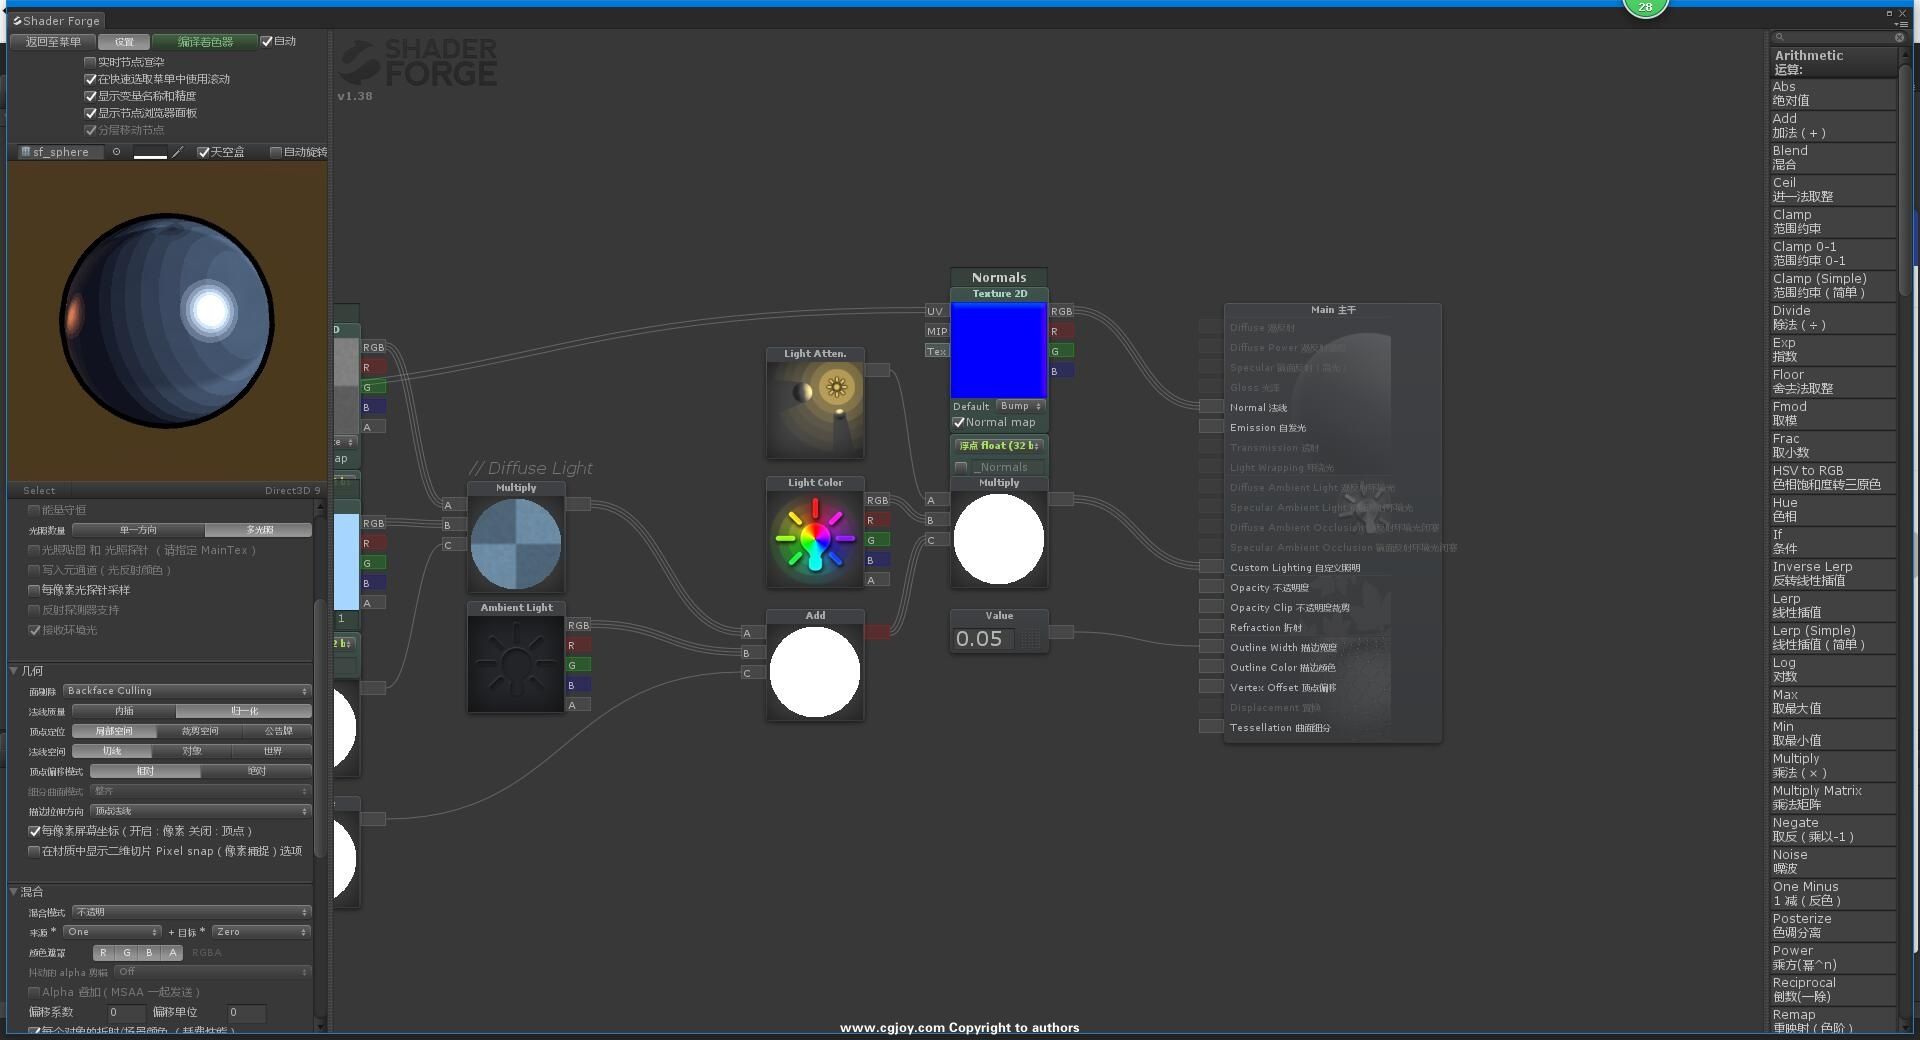This screenshot has width=1920, height=1040.
Task: Open the destination Zero blend dropdown
Action: [261, 932]
